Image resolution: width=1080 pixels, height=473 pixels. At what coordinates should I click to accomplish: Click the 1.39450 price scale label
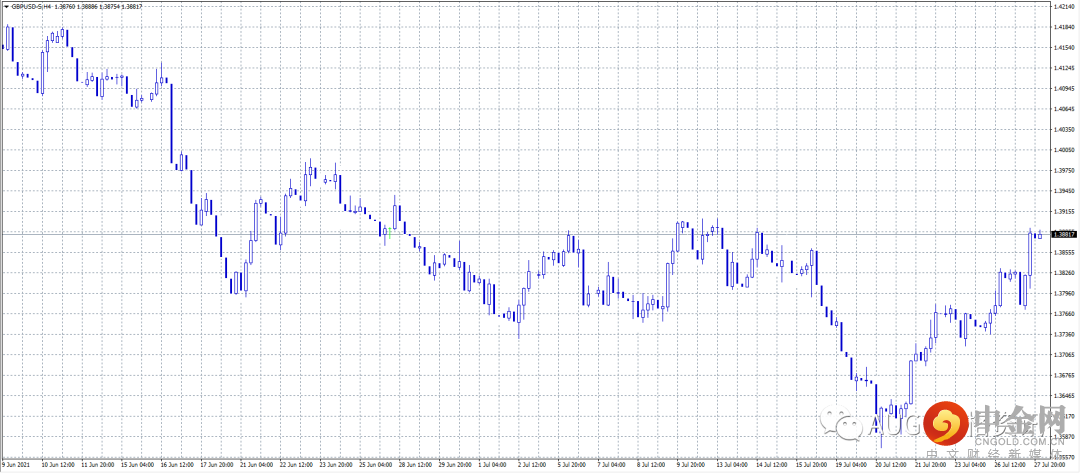pyautogui.click(x=1063, y=191)
